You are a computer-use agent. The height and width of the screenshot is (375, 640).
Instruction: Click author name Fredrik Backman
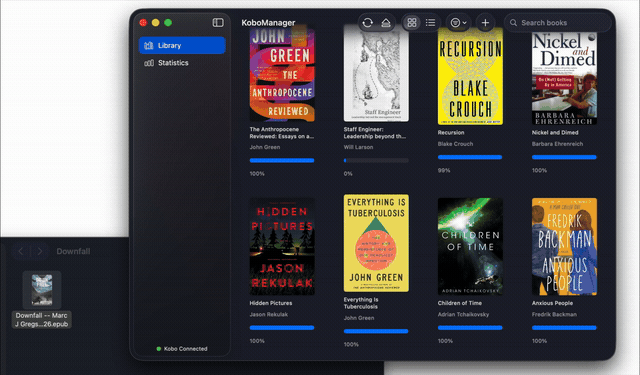click(554, 315)
